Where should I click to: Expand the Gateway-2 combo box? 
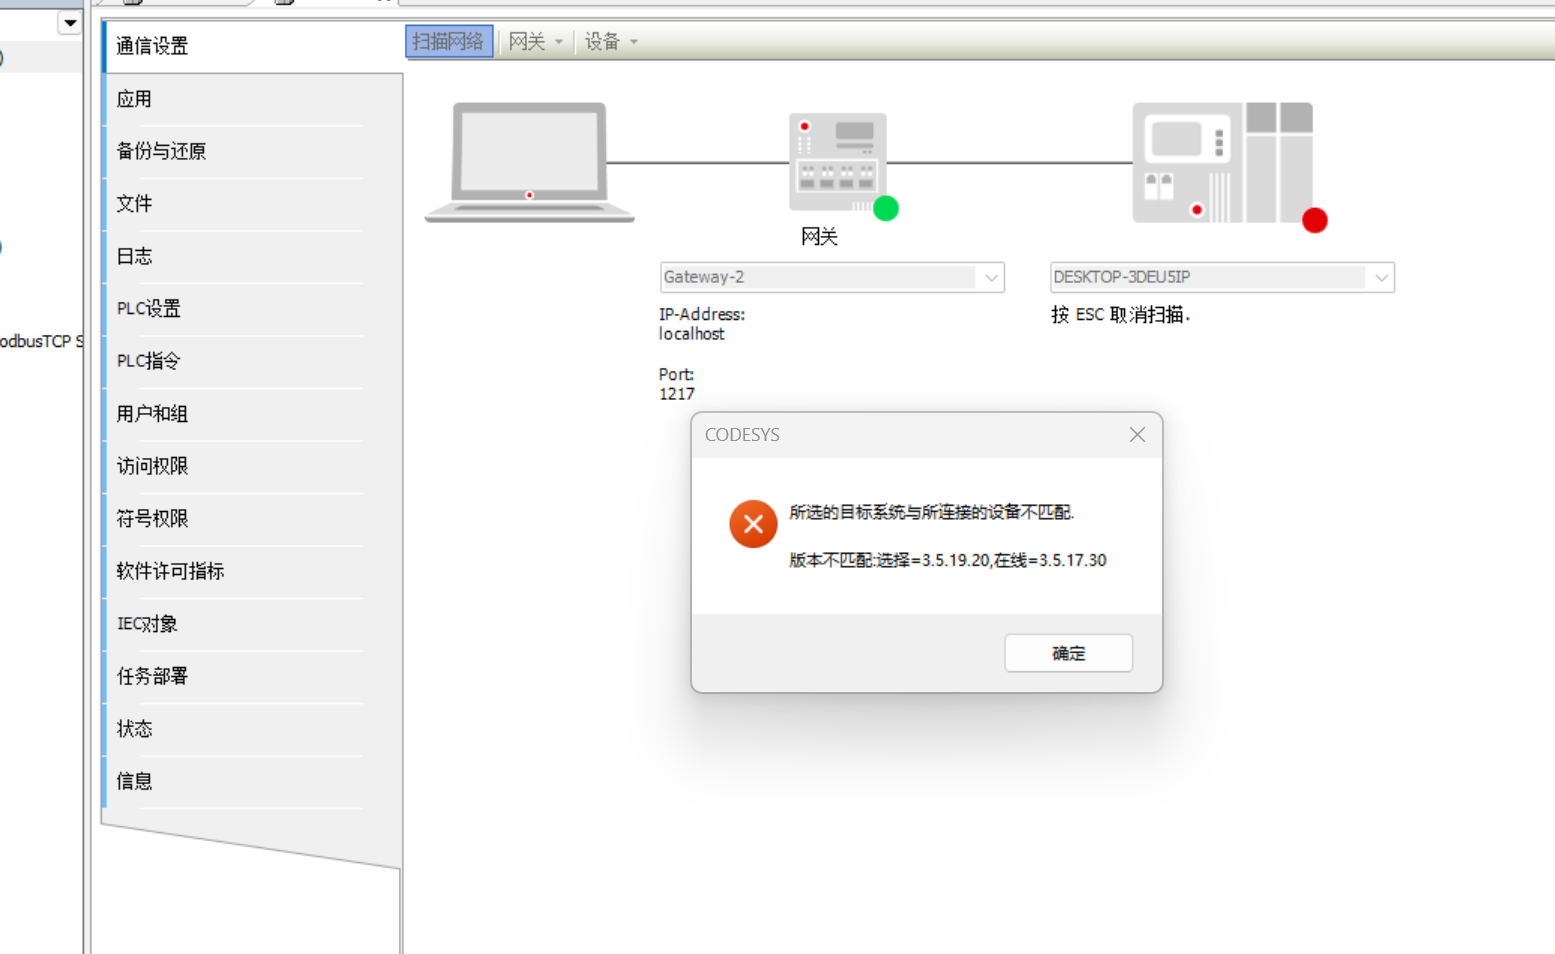click(x=990, y=278)
